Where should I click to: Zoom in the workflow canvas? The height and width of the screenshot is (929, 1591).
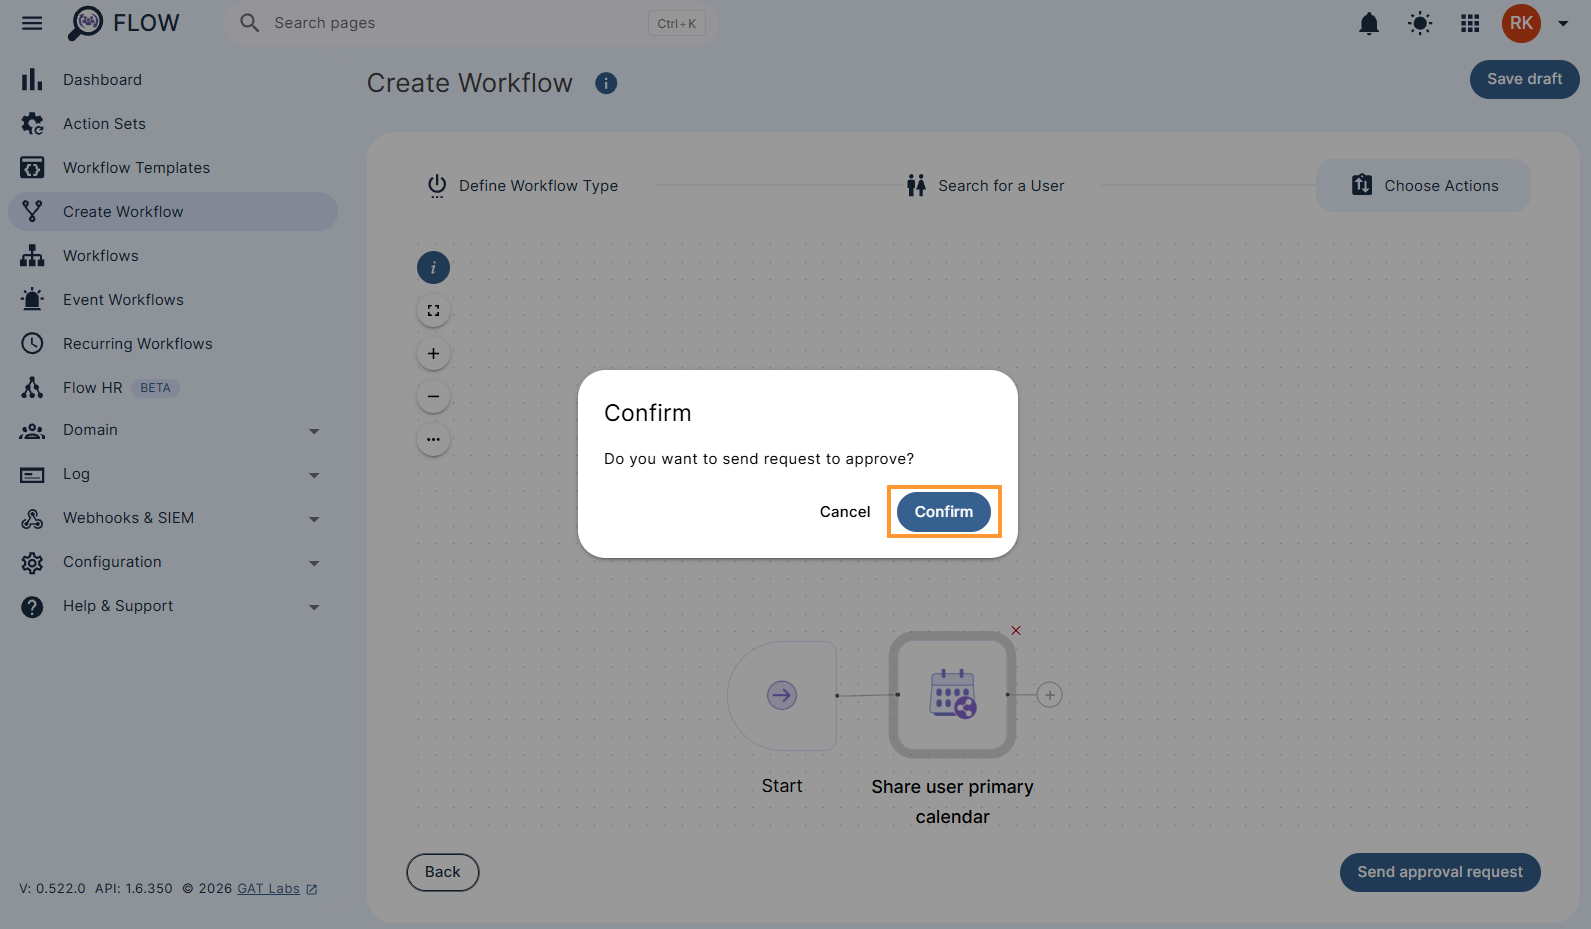tap(433, 354)
